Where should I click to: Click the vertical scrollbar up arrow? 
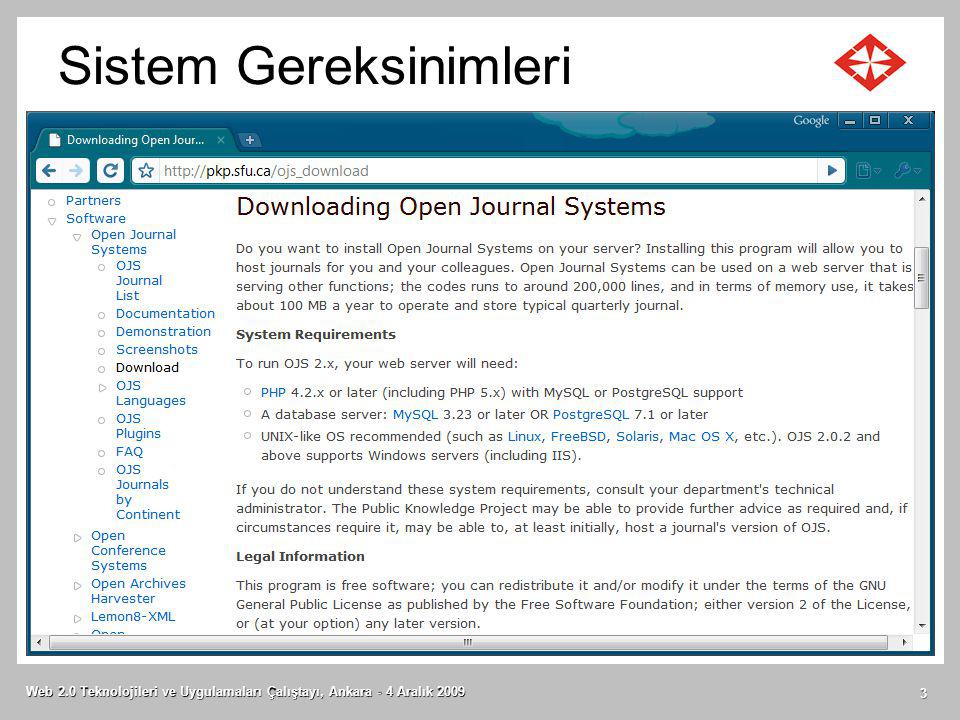tap(921, 200)
